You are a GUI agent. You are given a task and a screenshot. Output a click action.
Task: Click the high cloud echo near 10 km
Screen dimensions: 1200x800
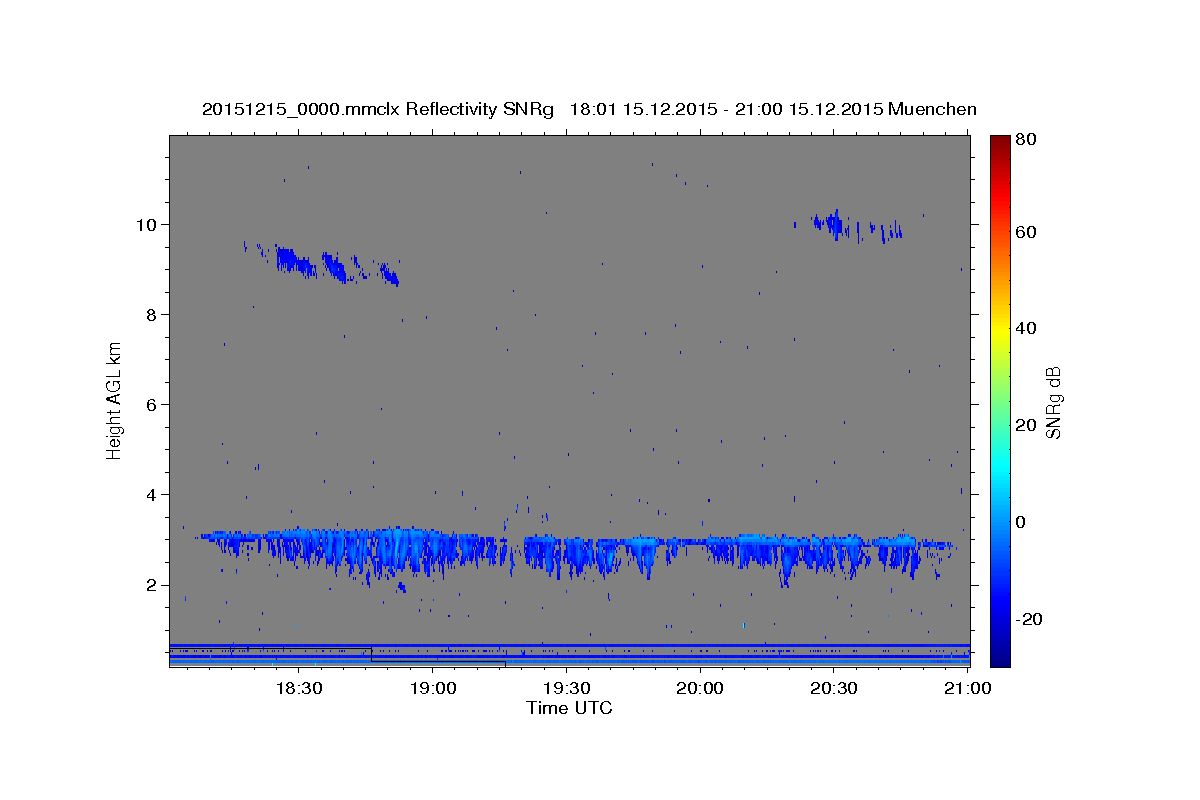pos(850,226)
